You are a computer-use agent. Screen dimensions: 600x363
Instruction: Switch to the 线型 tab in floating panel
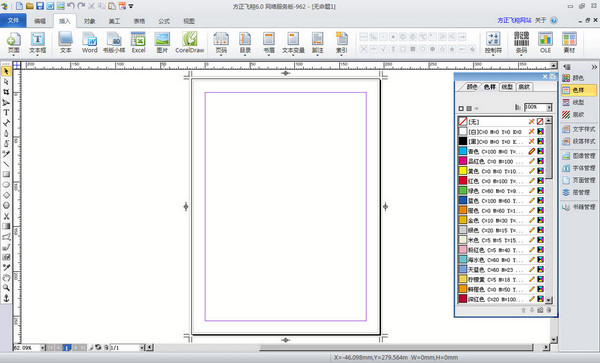pyautogui.click(x=507, y=87)
